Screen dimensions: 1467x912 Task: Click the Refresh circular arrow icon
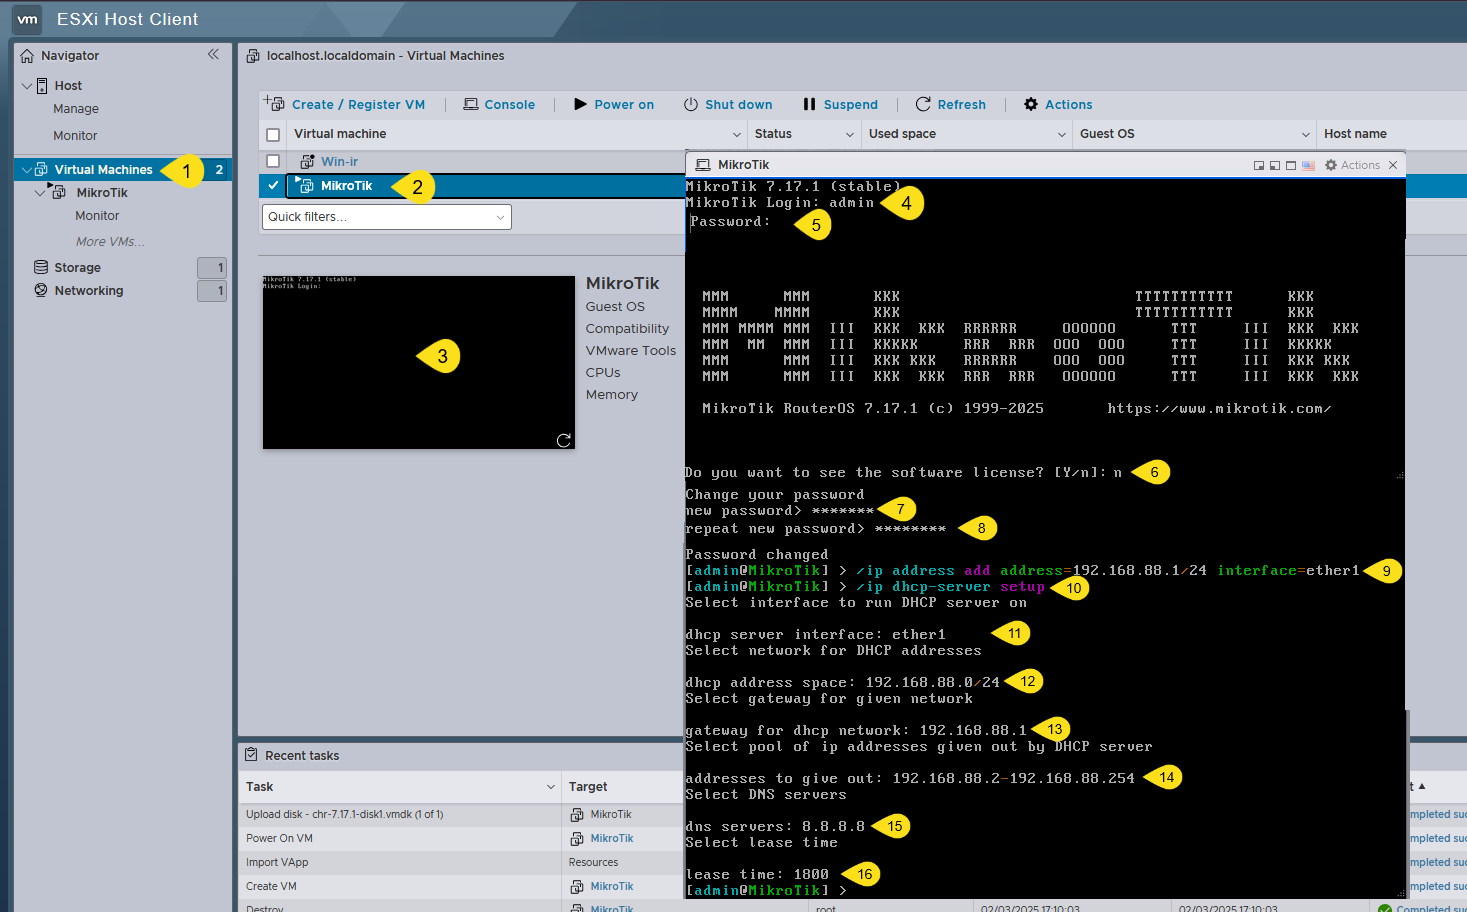pyautogui.click(x=923, y=104)
